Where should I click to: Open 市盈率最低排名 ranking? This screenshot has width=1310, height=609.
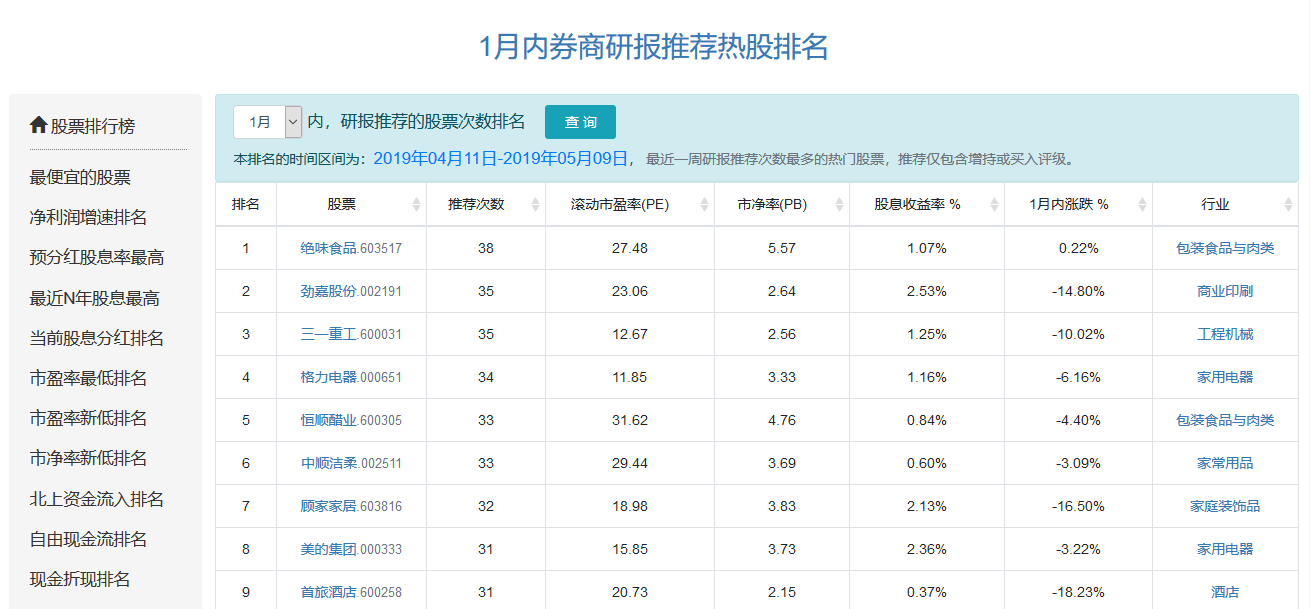[88, 378]
